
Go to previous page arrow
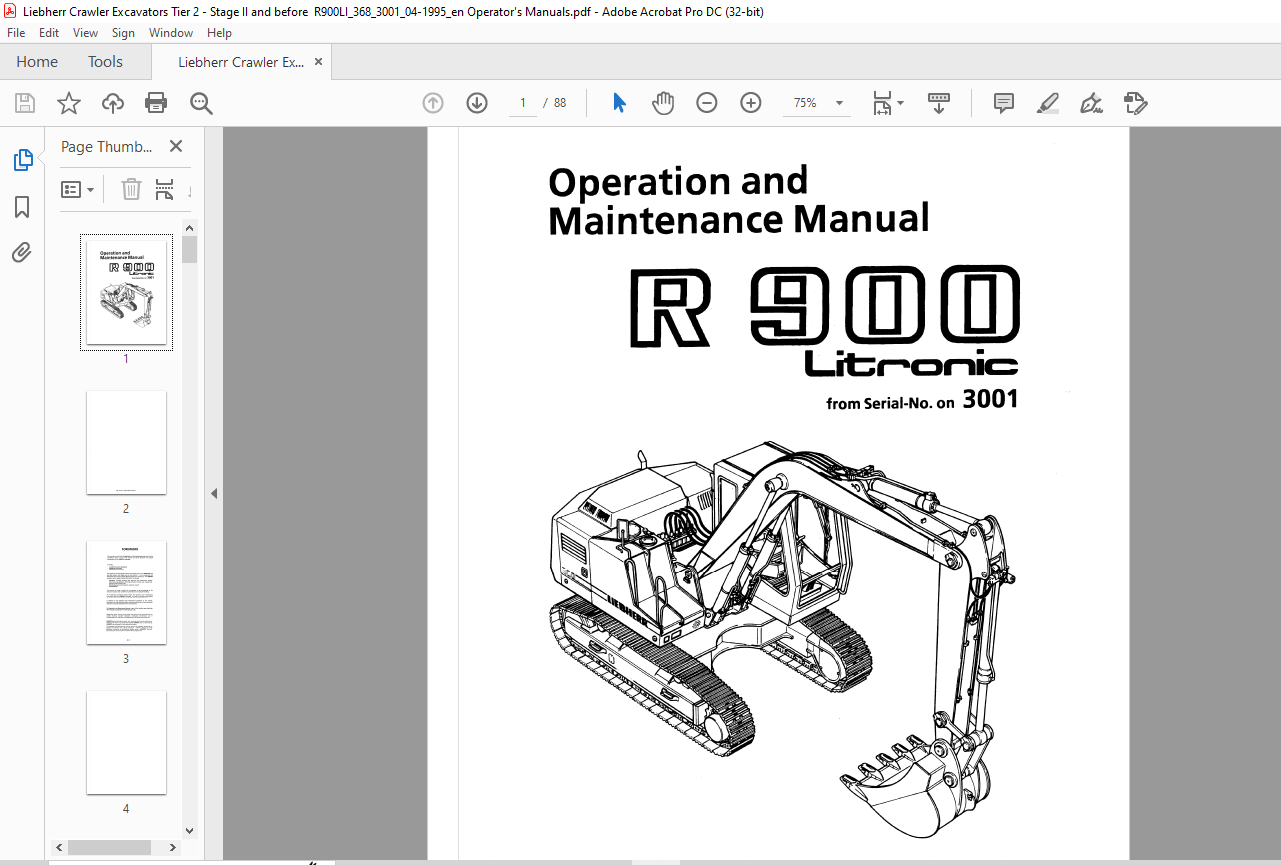coord(433,103)
